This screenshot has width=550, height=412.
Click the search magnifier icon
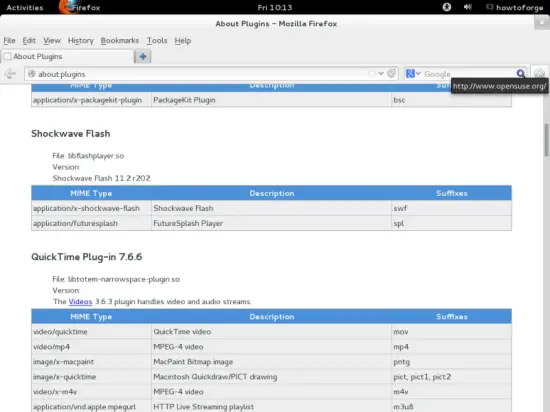pos(521,73)
